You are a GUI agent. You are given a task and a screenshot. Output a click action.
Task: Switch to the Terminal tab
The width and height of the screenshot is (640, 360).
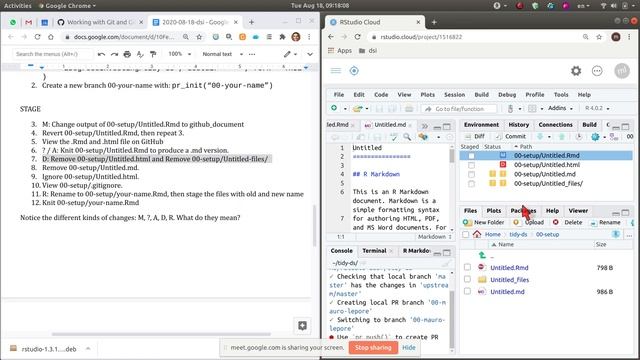coord(374,251)
